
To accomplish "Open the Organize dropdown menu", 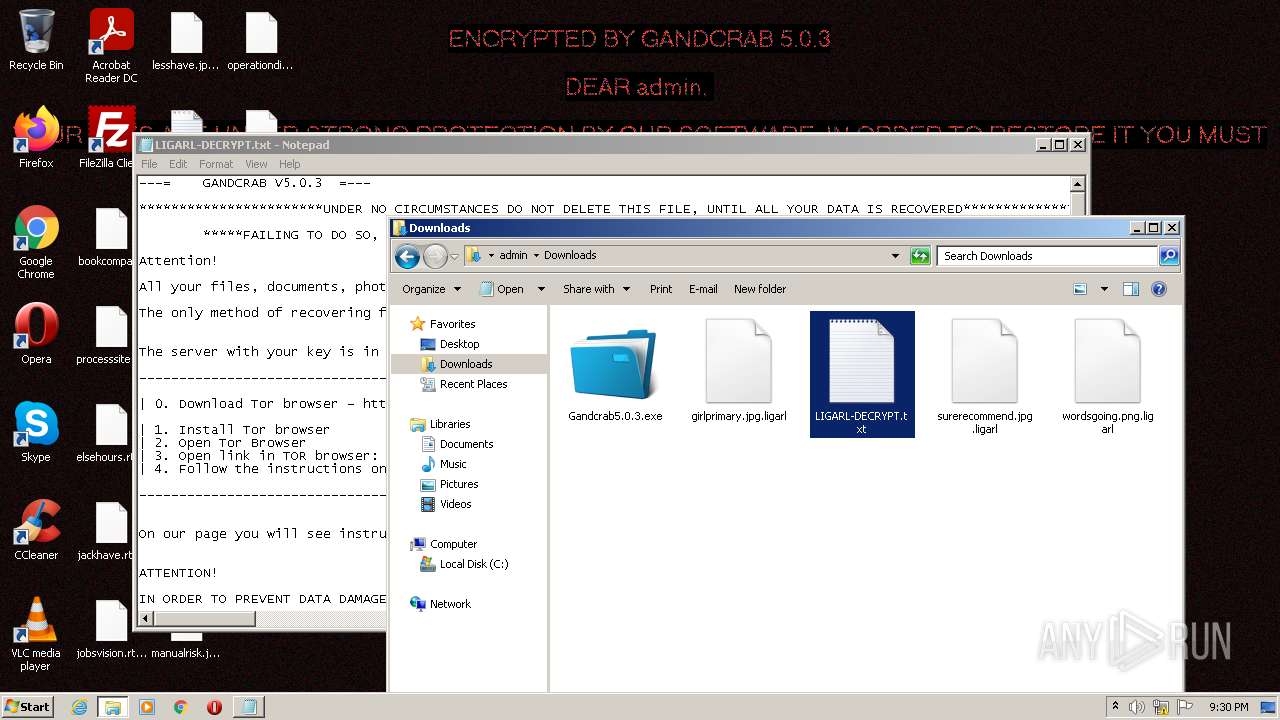I will tap(431, 289).
